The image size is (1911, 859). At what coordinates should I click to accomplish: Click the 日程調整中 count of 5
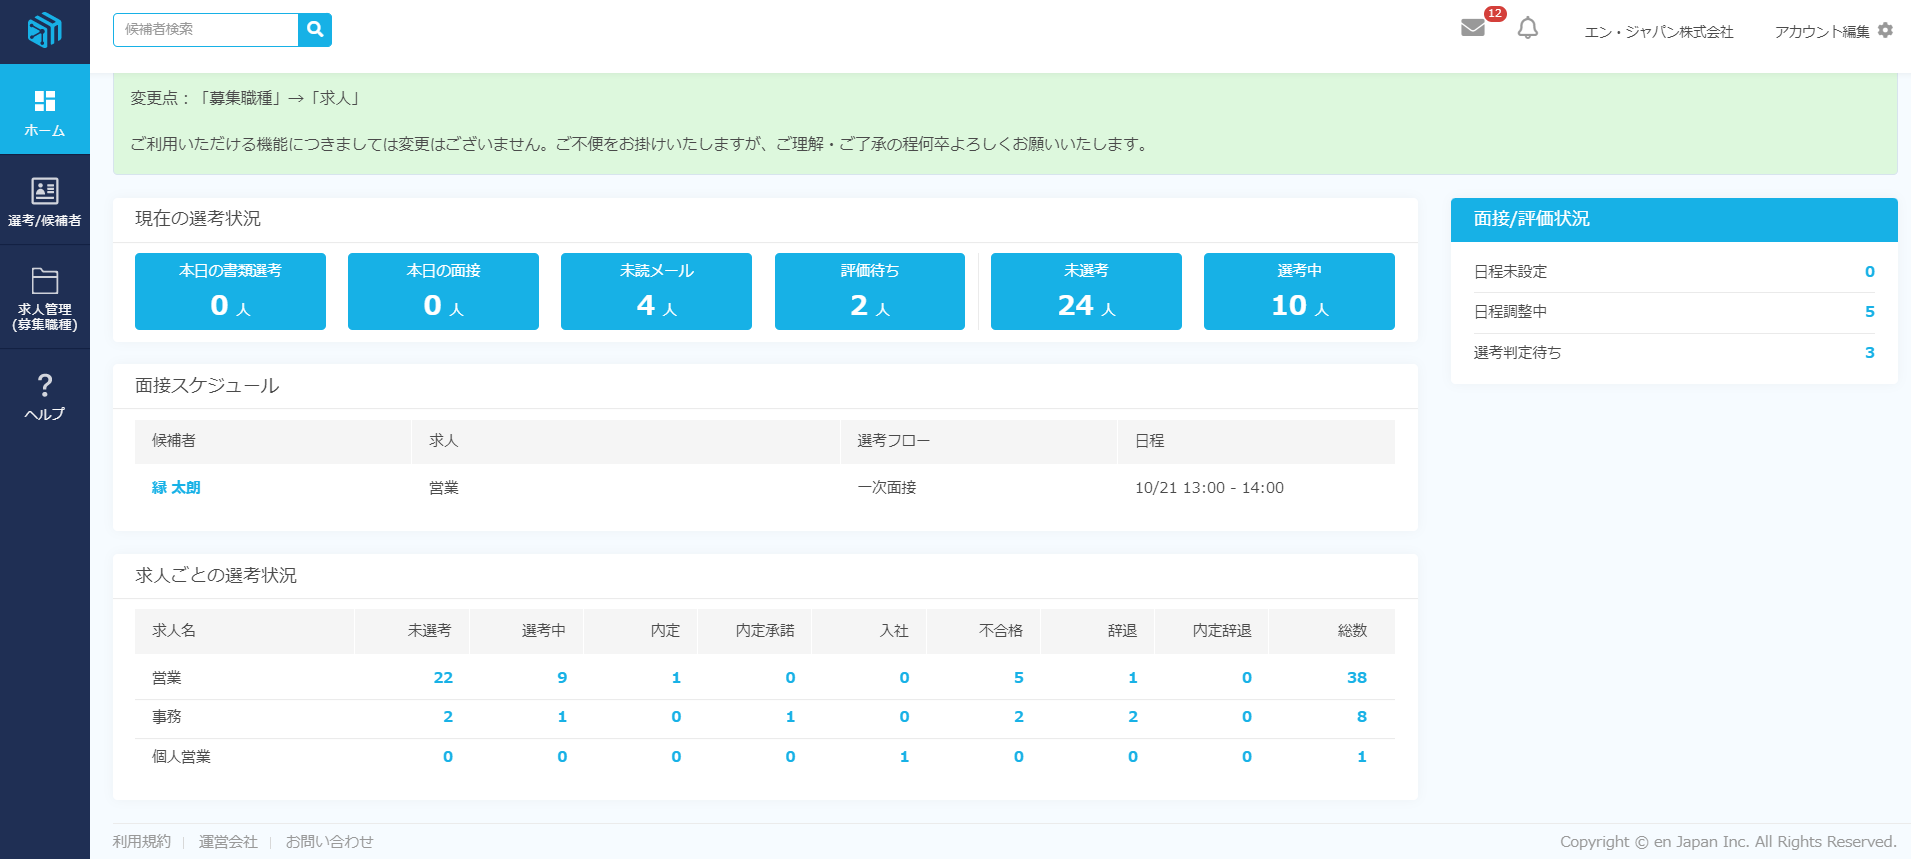1869,312
